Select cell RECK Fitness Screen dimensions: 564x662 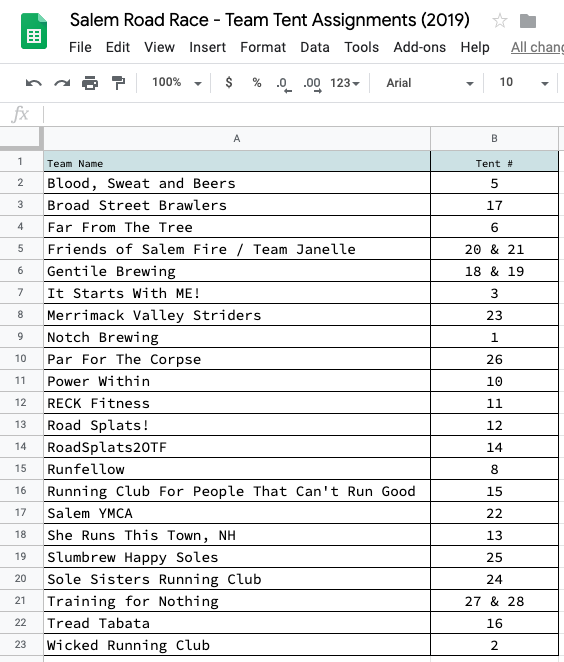[x=237, y=403]
